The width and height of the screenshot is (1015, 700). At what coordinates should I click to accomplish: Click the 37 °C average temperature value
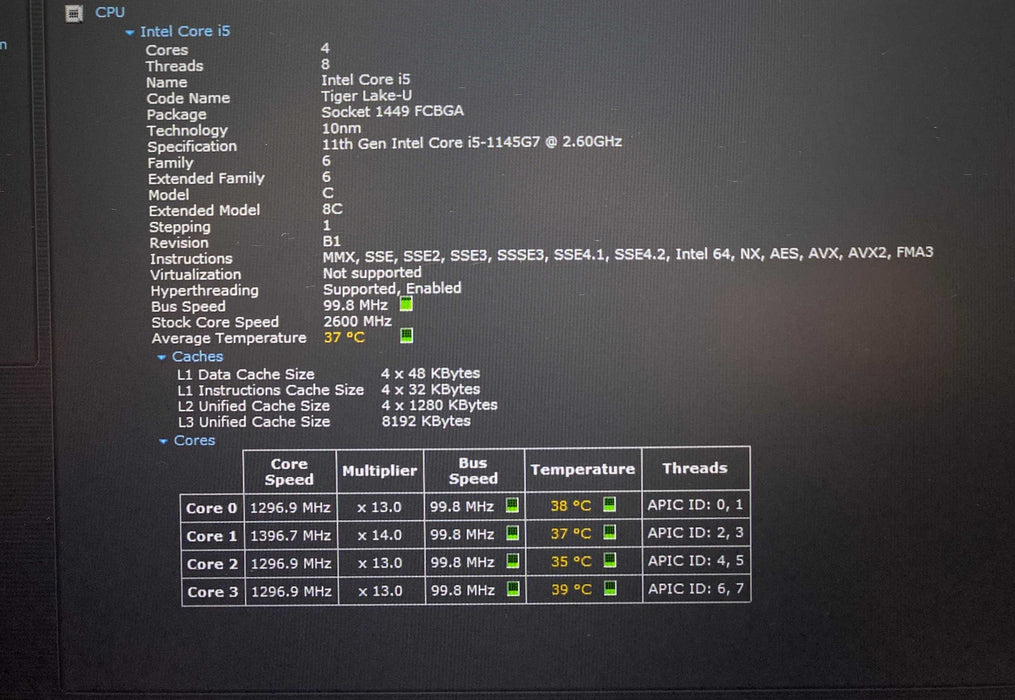(344, 337)
